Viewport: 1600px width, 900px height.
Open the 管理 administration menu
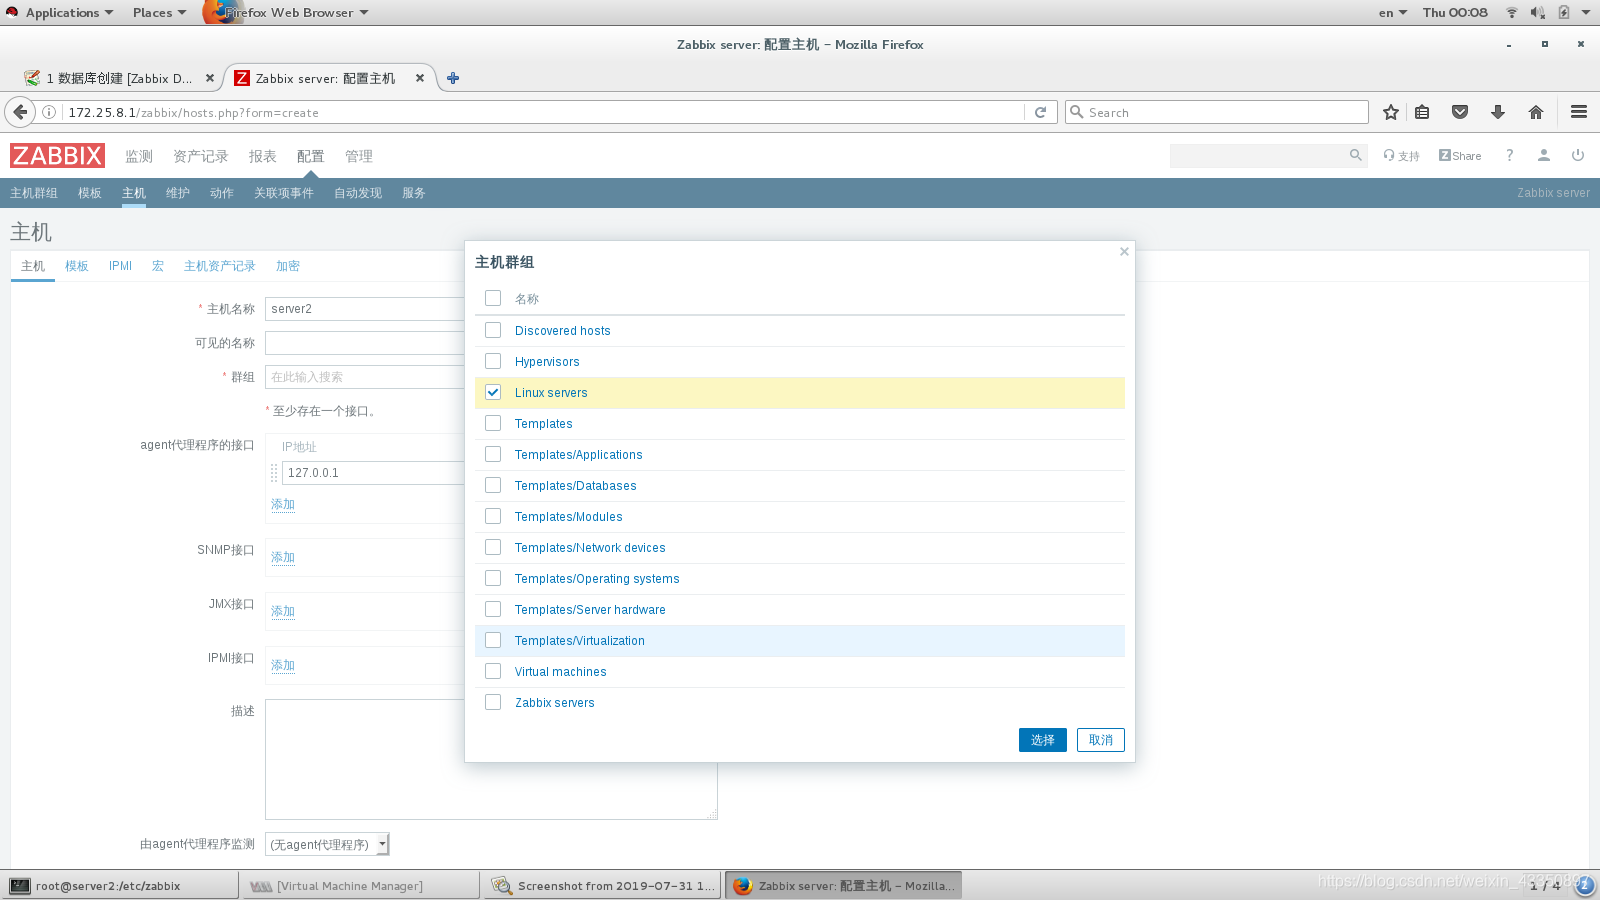pos(359,156)
